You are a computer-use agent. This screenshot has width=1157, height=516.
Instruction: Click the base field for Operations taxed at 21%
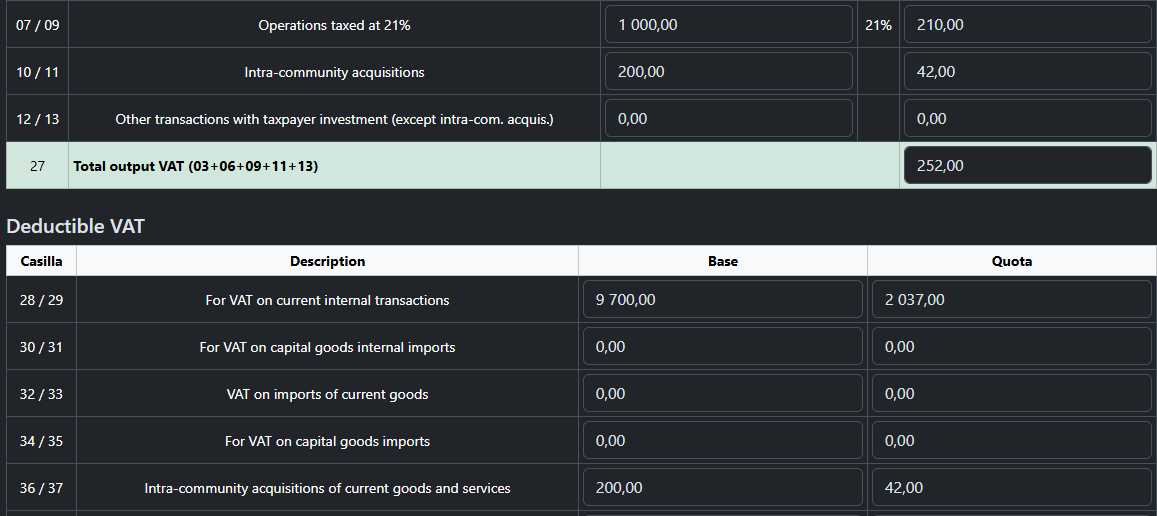728,25
